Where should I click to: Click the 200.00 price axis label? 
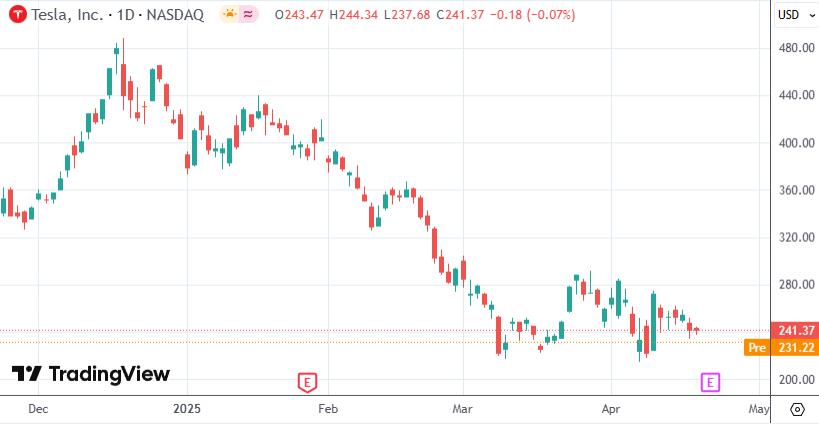(x=797, y=380)
